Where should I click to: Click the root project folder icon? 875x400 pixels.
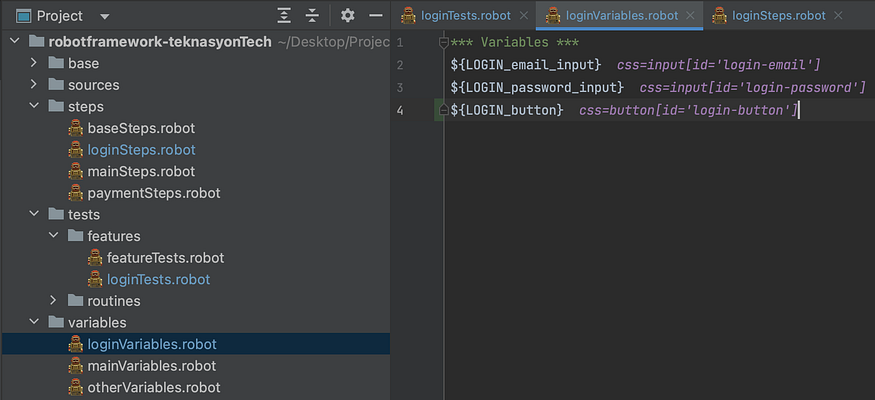coord(36,41)
